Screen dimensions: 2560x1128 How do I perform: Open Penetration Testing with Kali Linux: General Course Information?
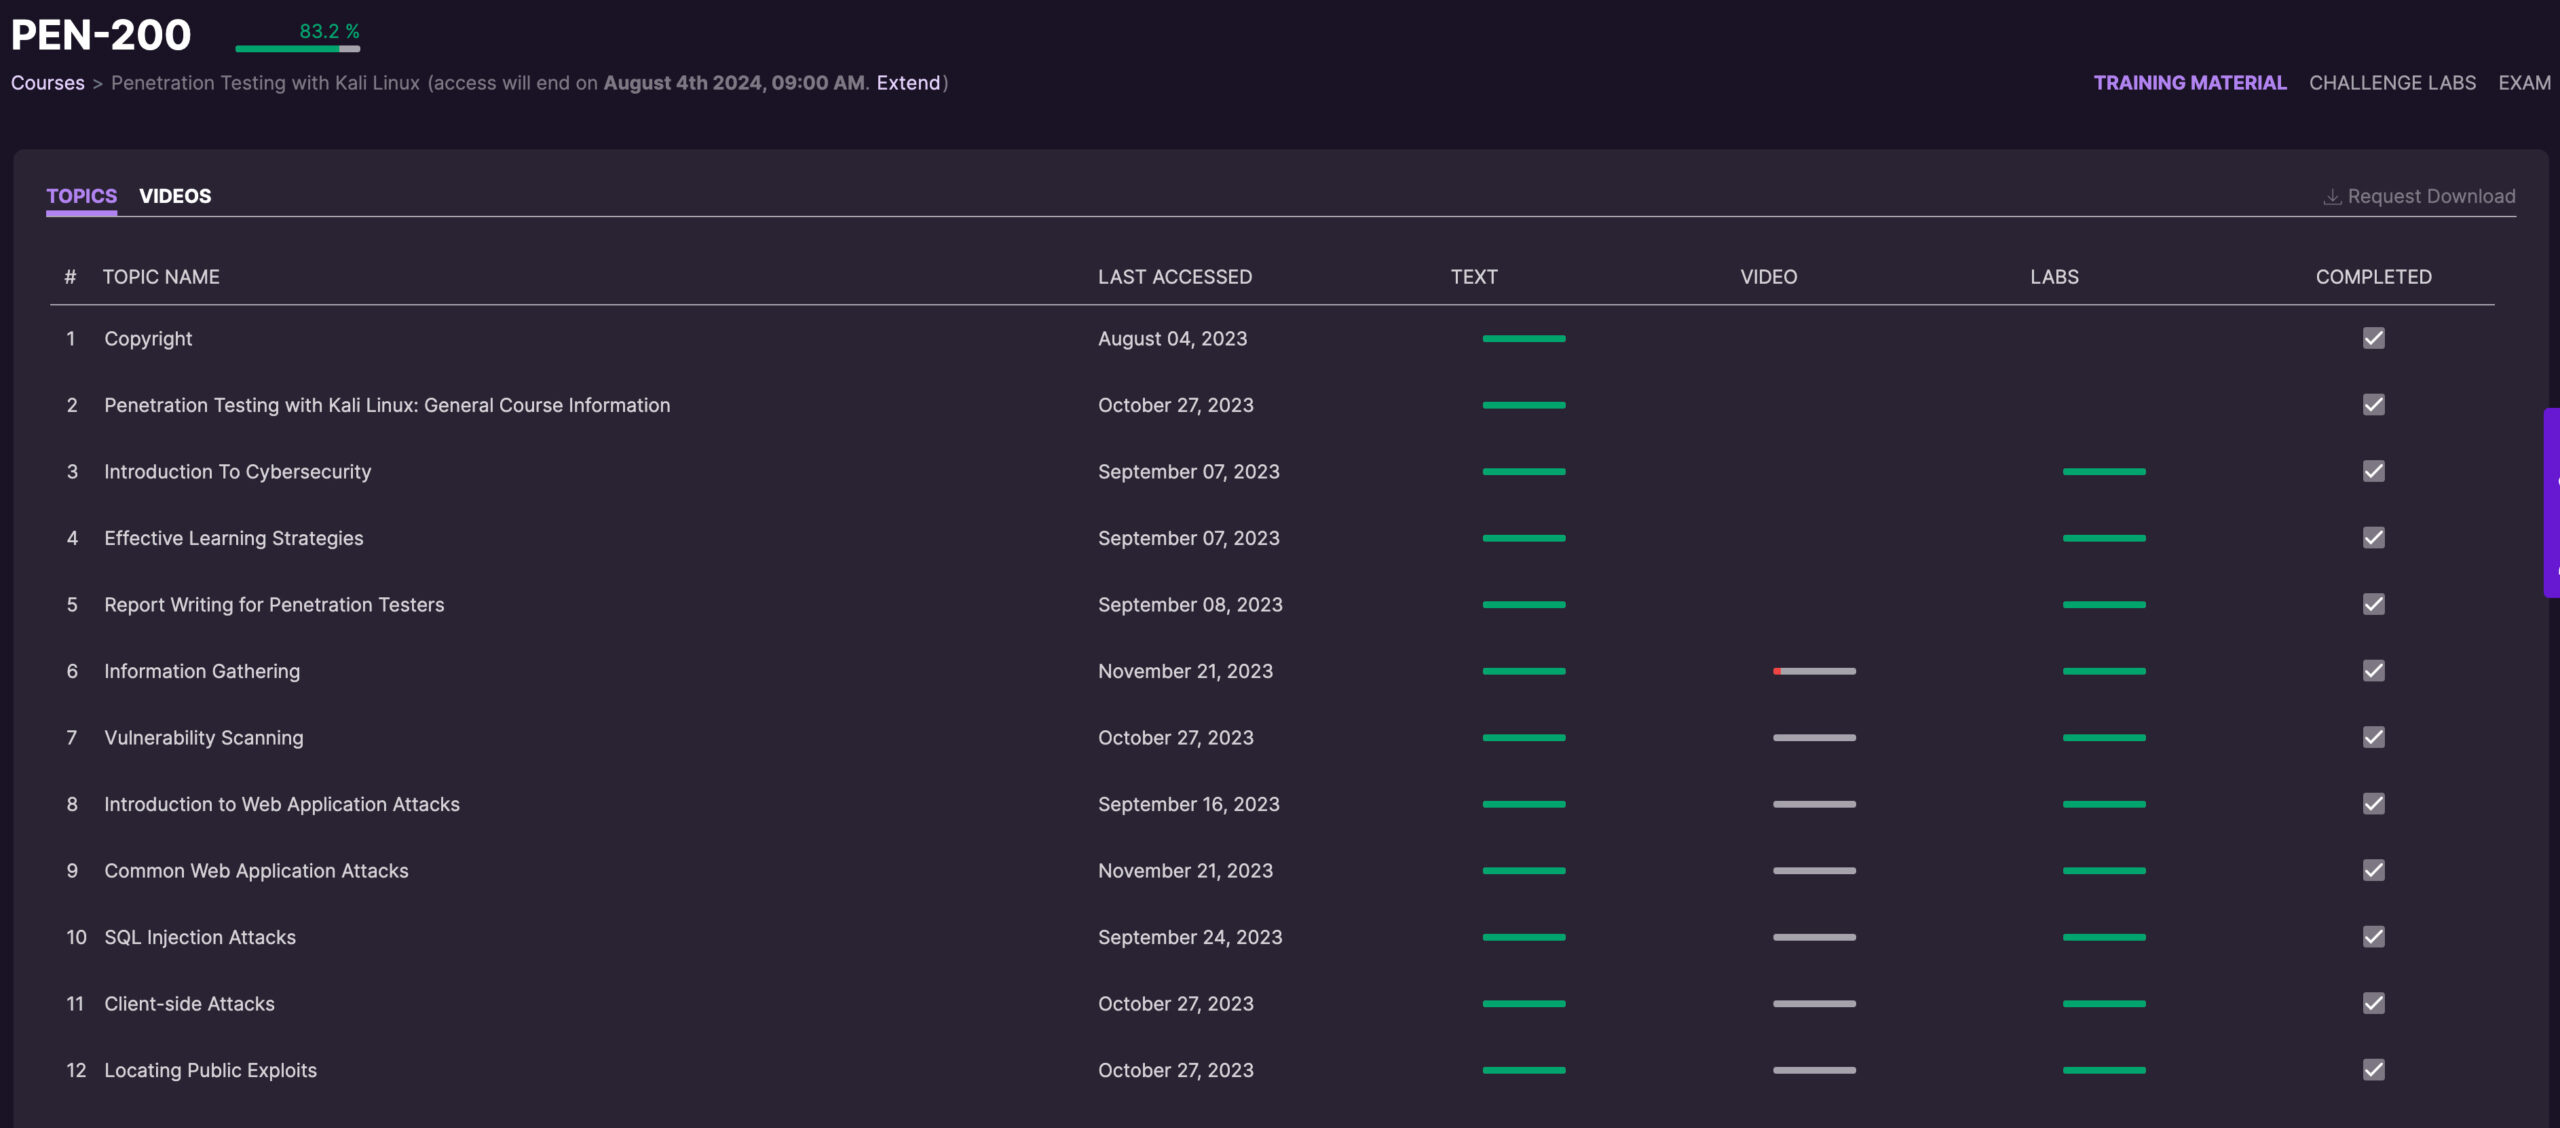[x=387, y=405]
